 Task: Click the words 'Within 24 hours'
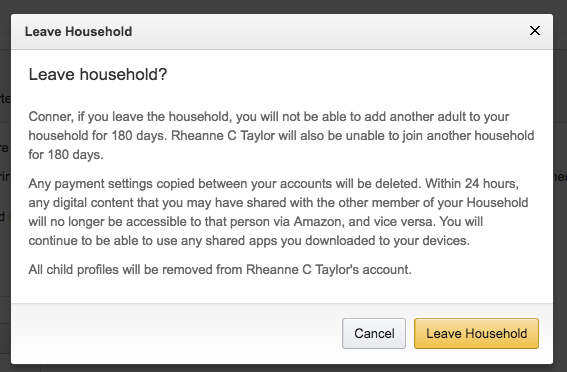(x=472, y=184)
